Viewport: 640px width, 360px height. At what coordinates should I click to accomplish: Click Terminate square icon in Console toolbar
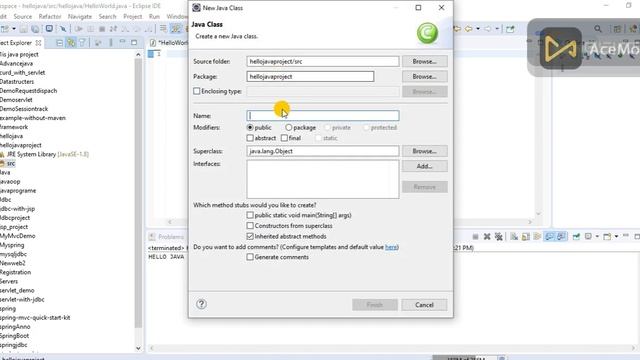[476, 237]
